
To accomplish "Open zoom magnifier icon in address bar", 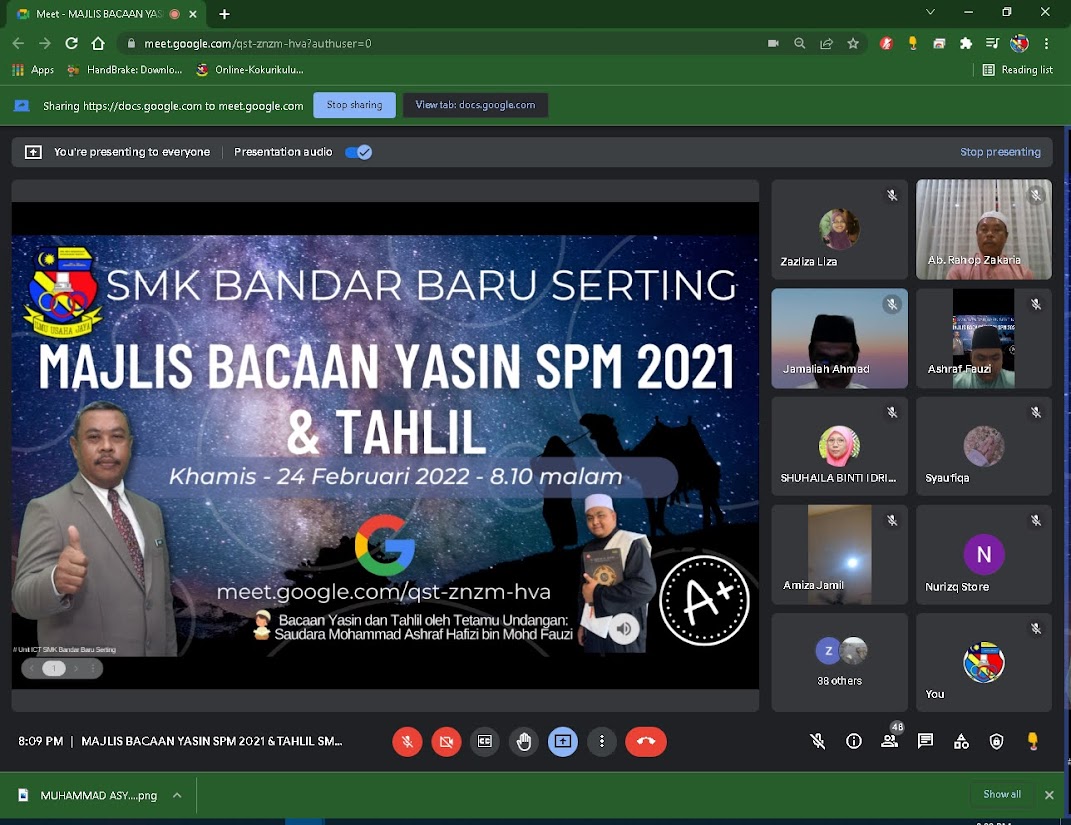I will coord(800,44).
